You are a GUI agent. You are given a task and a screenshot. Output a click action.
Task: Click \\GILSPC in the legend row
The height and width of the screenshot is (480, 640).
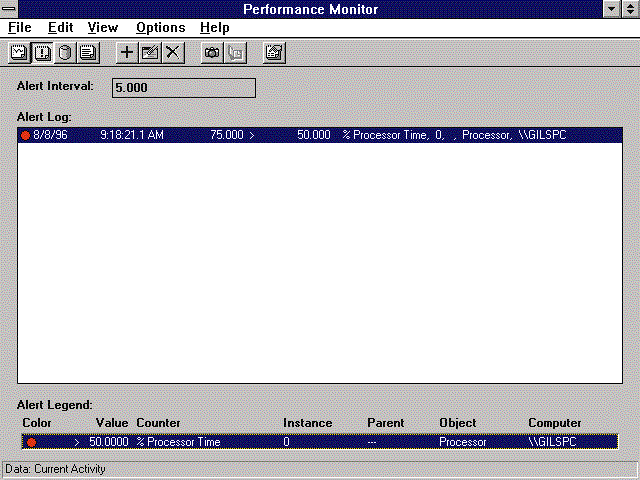pos(552,442)
